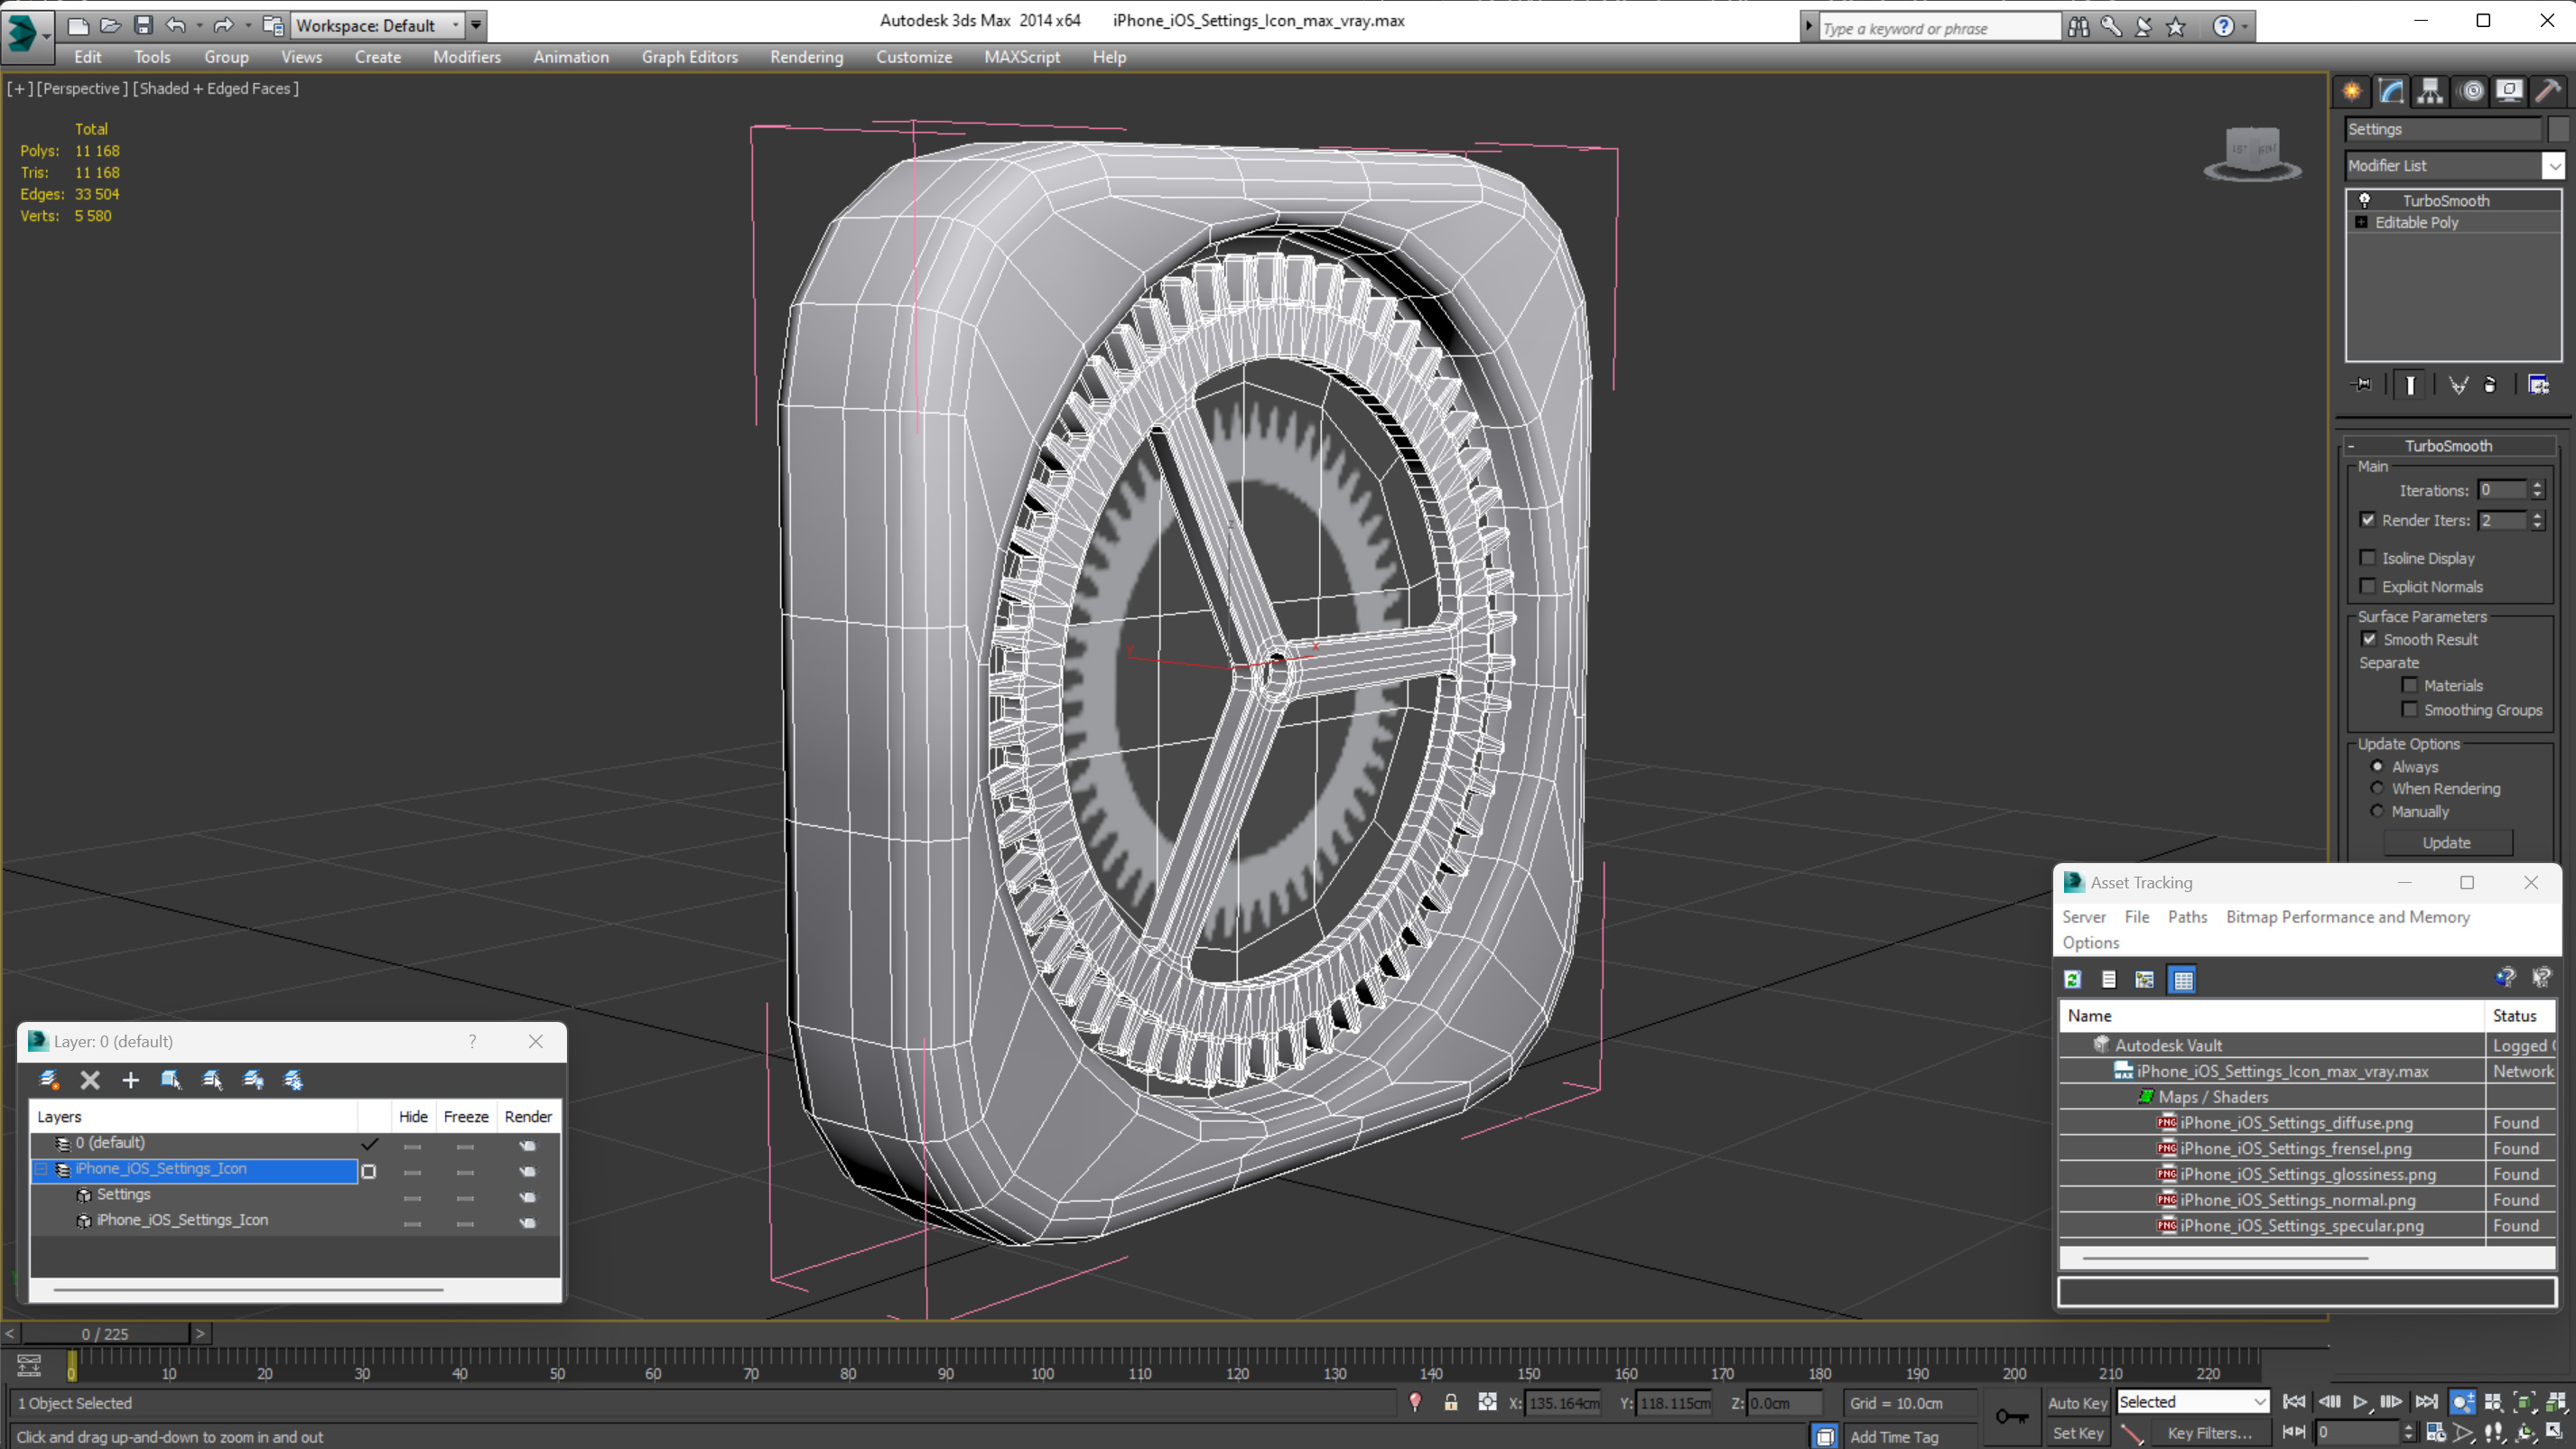Open the Paths menu in Asset Tracking

[x=2187, y=916]
